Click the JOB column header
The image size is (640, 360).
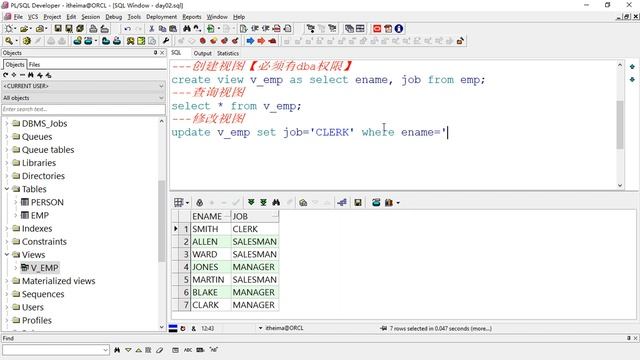[x=255, y=216]
